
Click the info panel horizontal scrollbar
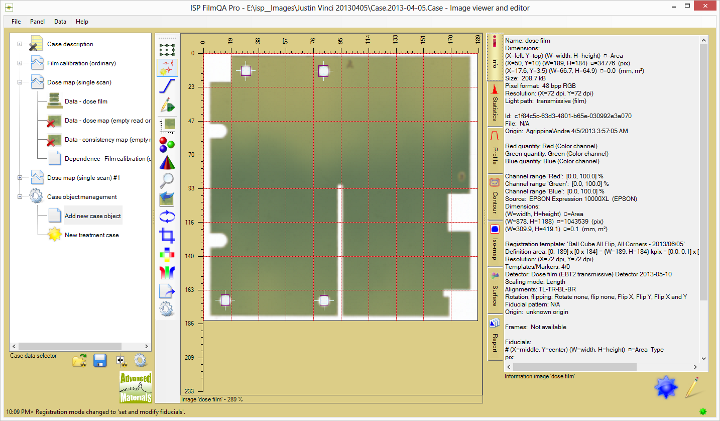point(575,367)
